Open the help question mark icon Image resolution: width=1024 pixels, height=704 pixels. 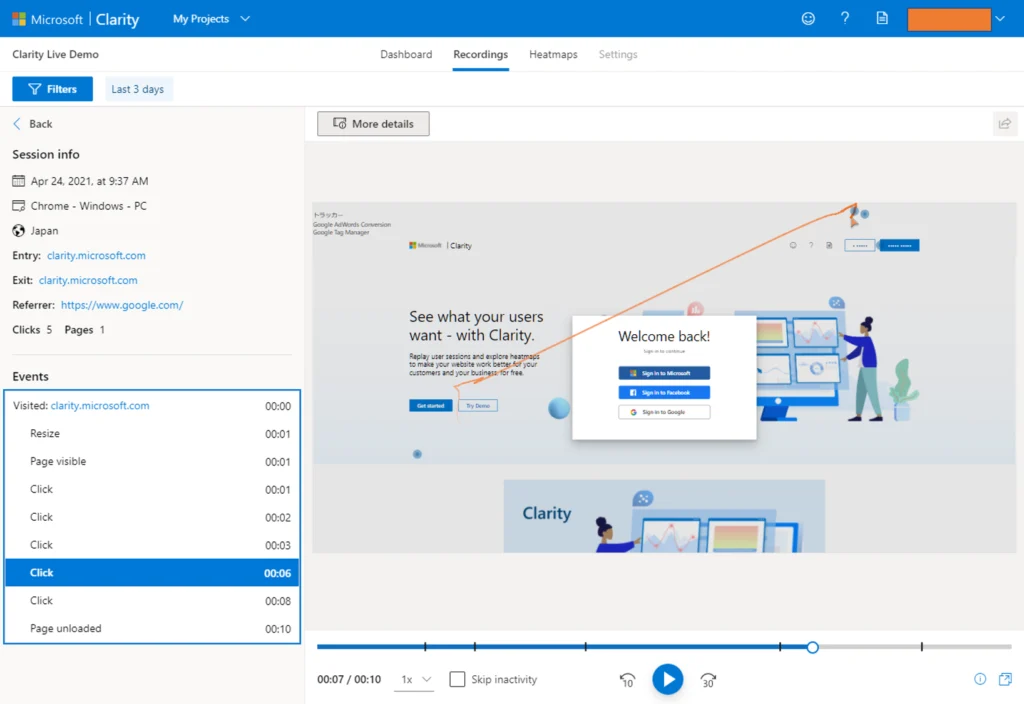click(844, 18)
